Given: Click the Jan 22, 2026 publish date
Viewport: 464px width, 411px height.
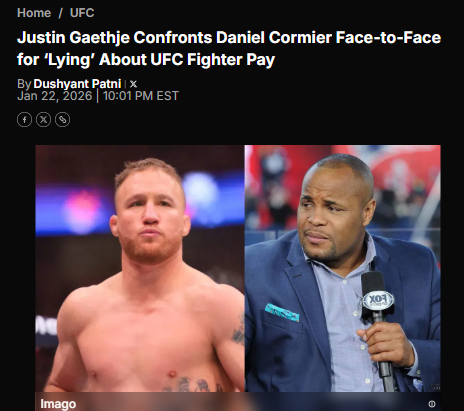Looking at the screenshot, I should tap(54, 96).
